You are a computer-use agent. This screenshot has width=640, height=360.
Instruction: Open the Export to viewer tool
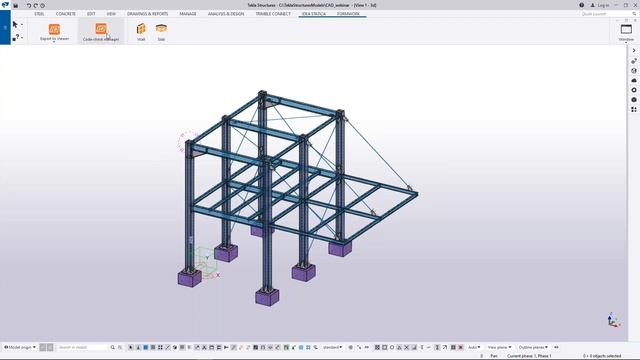point(54,32)
